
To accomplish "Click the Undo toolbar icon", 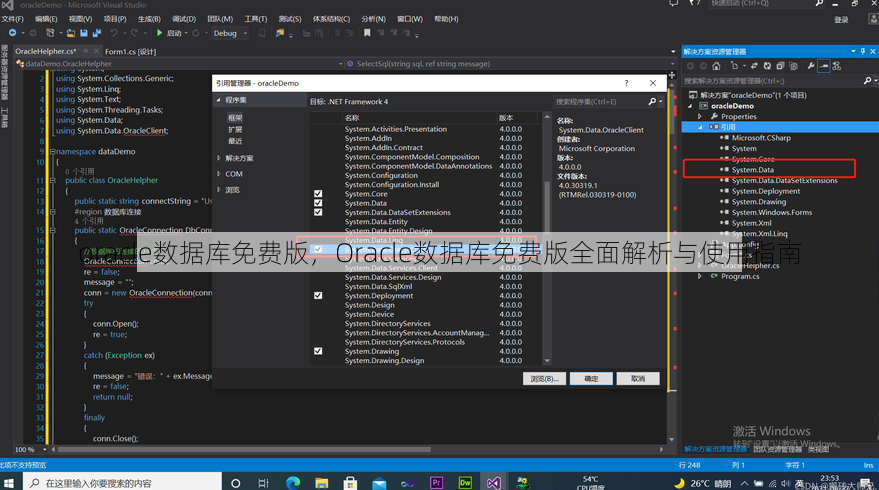I will pos(114,33).
